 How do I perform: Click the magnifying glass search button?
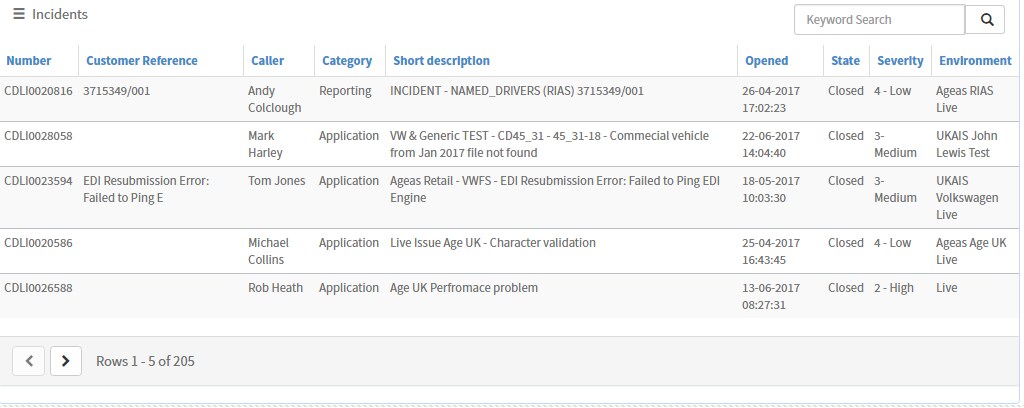point(985,19)
